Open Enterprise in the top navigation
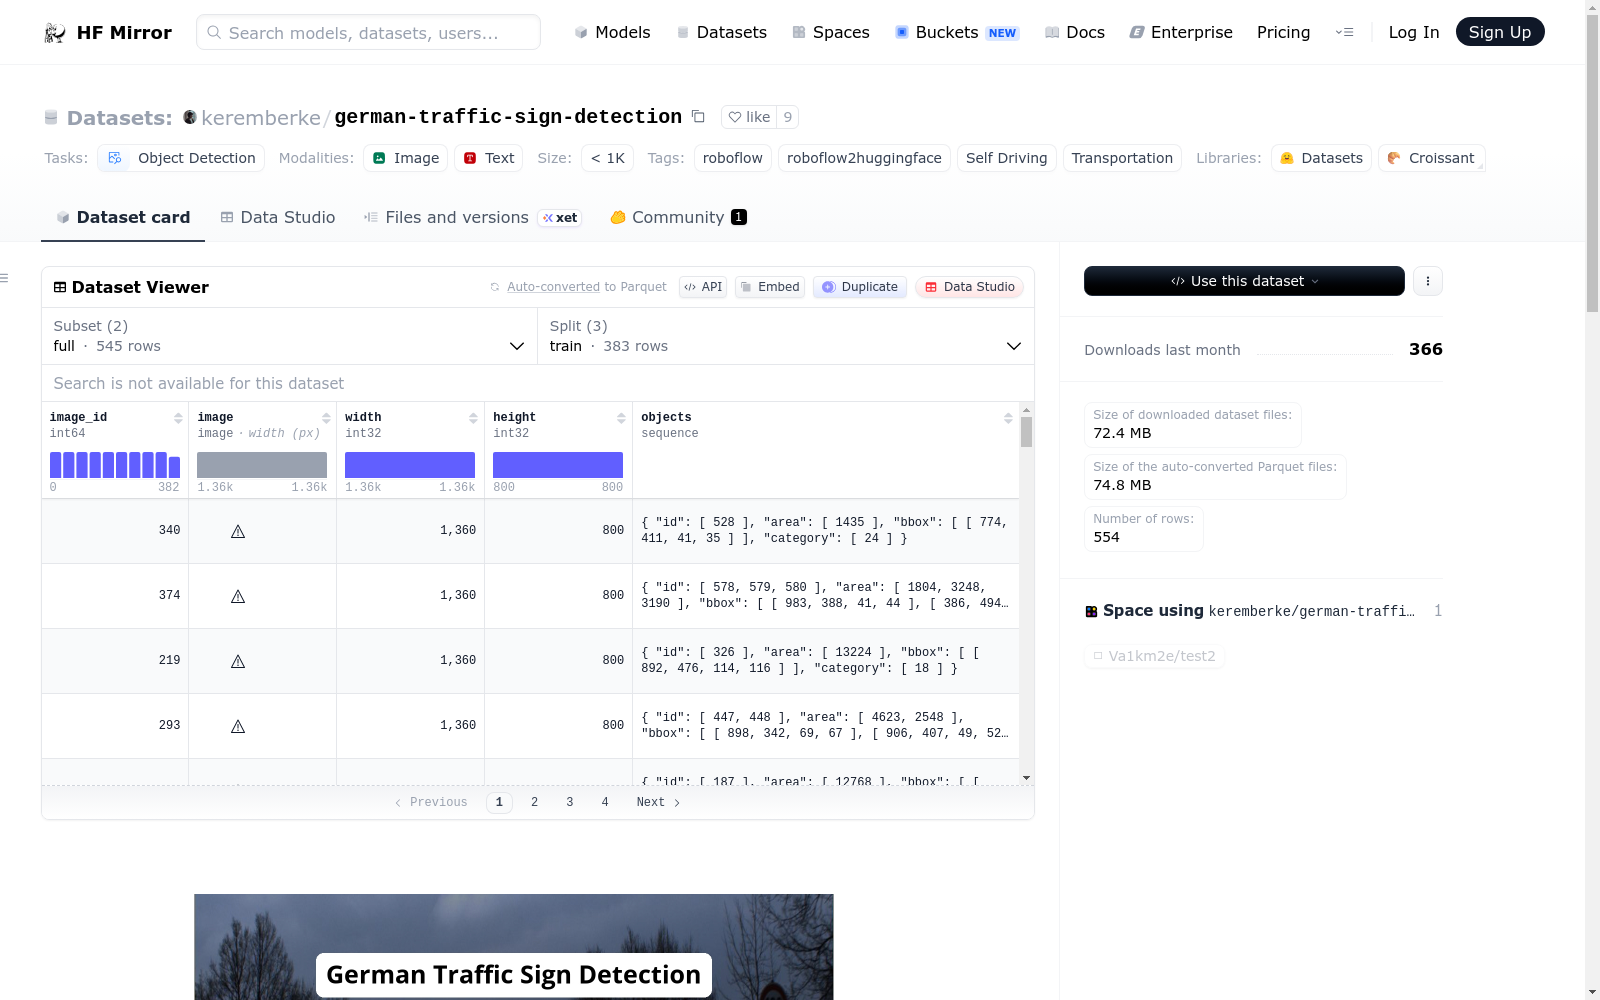This screenshot has height=1000, width=1600. 1181,32
